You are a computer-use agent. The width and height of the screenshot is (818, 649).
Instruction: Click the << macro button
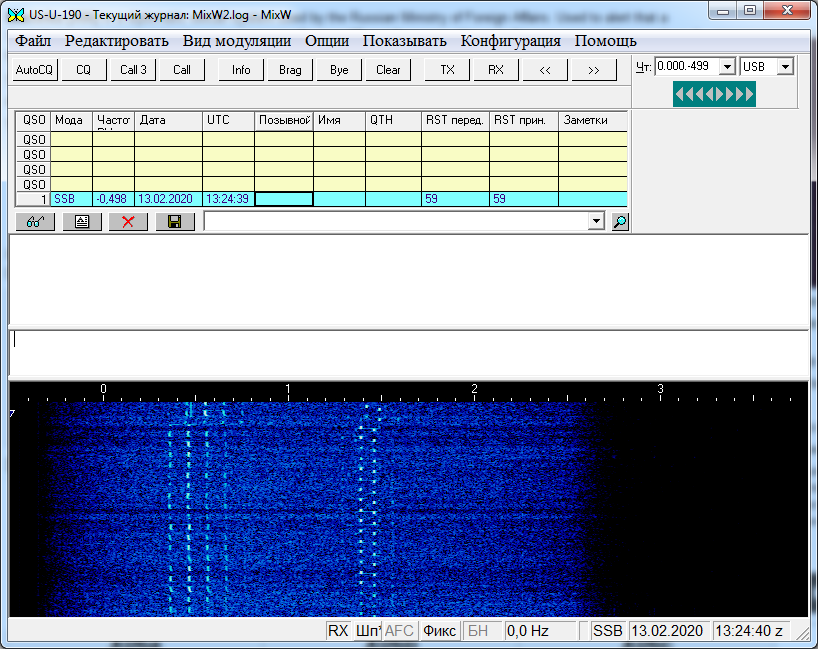[x=545, y=70]
